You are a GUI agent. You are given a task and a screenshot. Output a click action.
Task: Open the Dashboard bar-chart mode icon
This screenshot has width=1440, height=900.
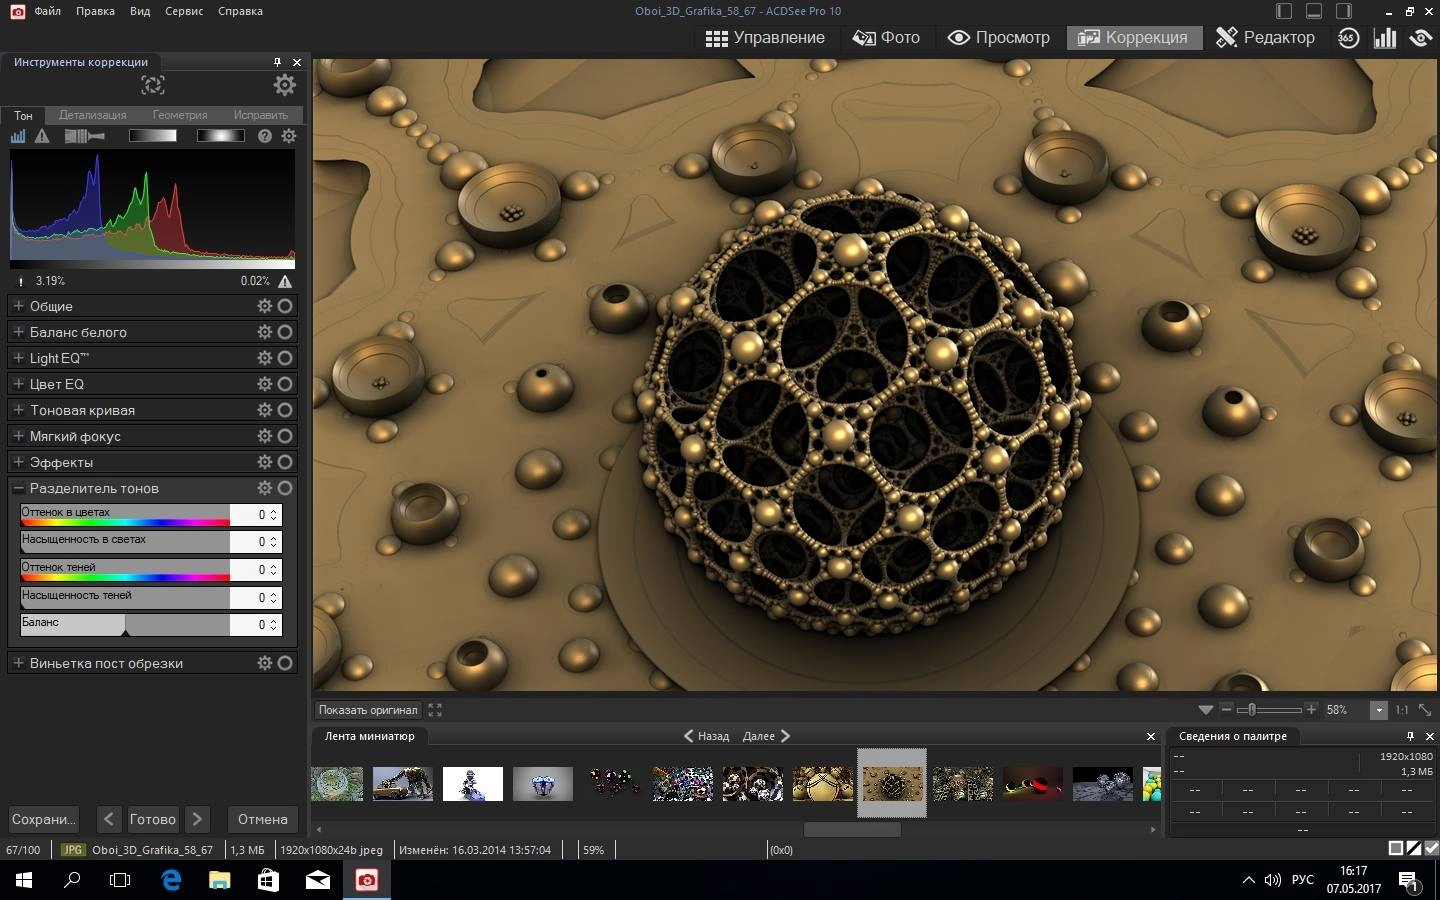point(1385,38)
